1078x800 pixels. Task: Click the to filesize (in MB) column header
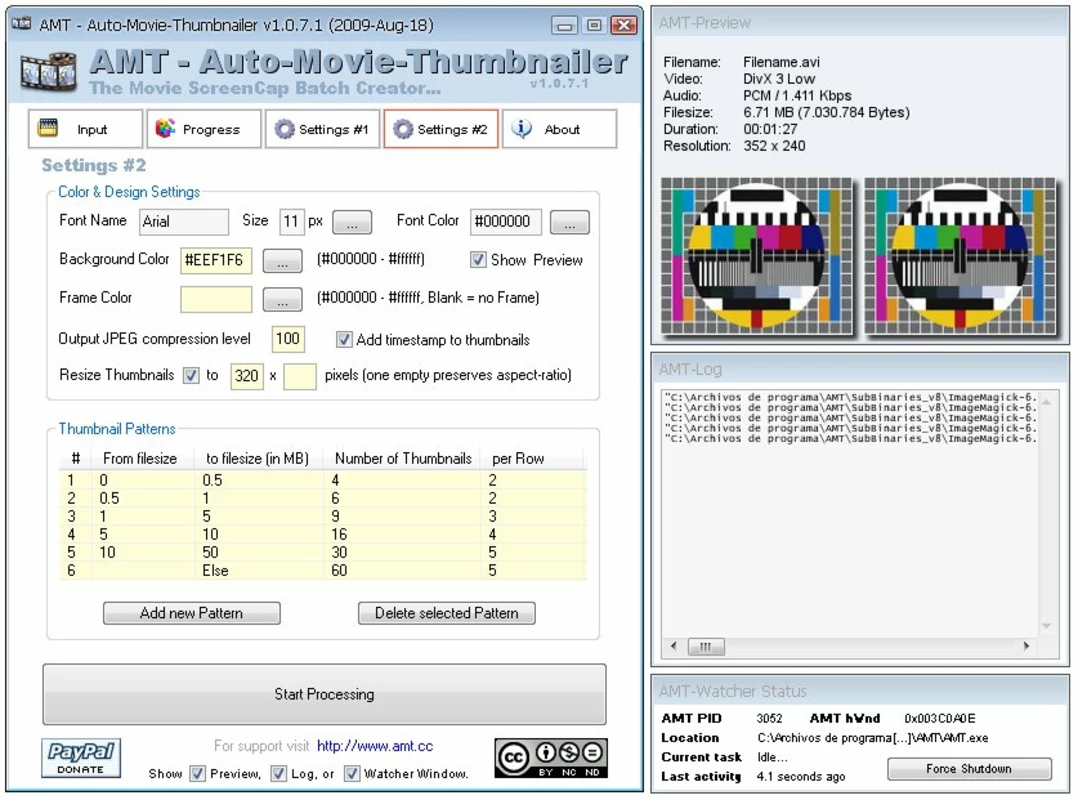coord(258,458)
